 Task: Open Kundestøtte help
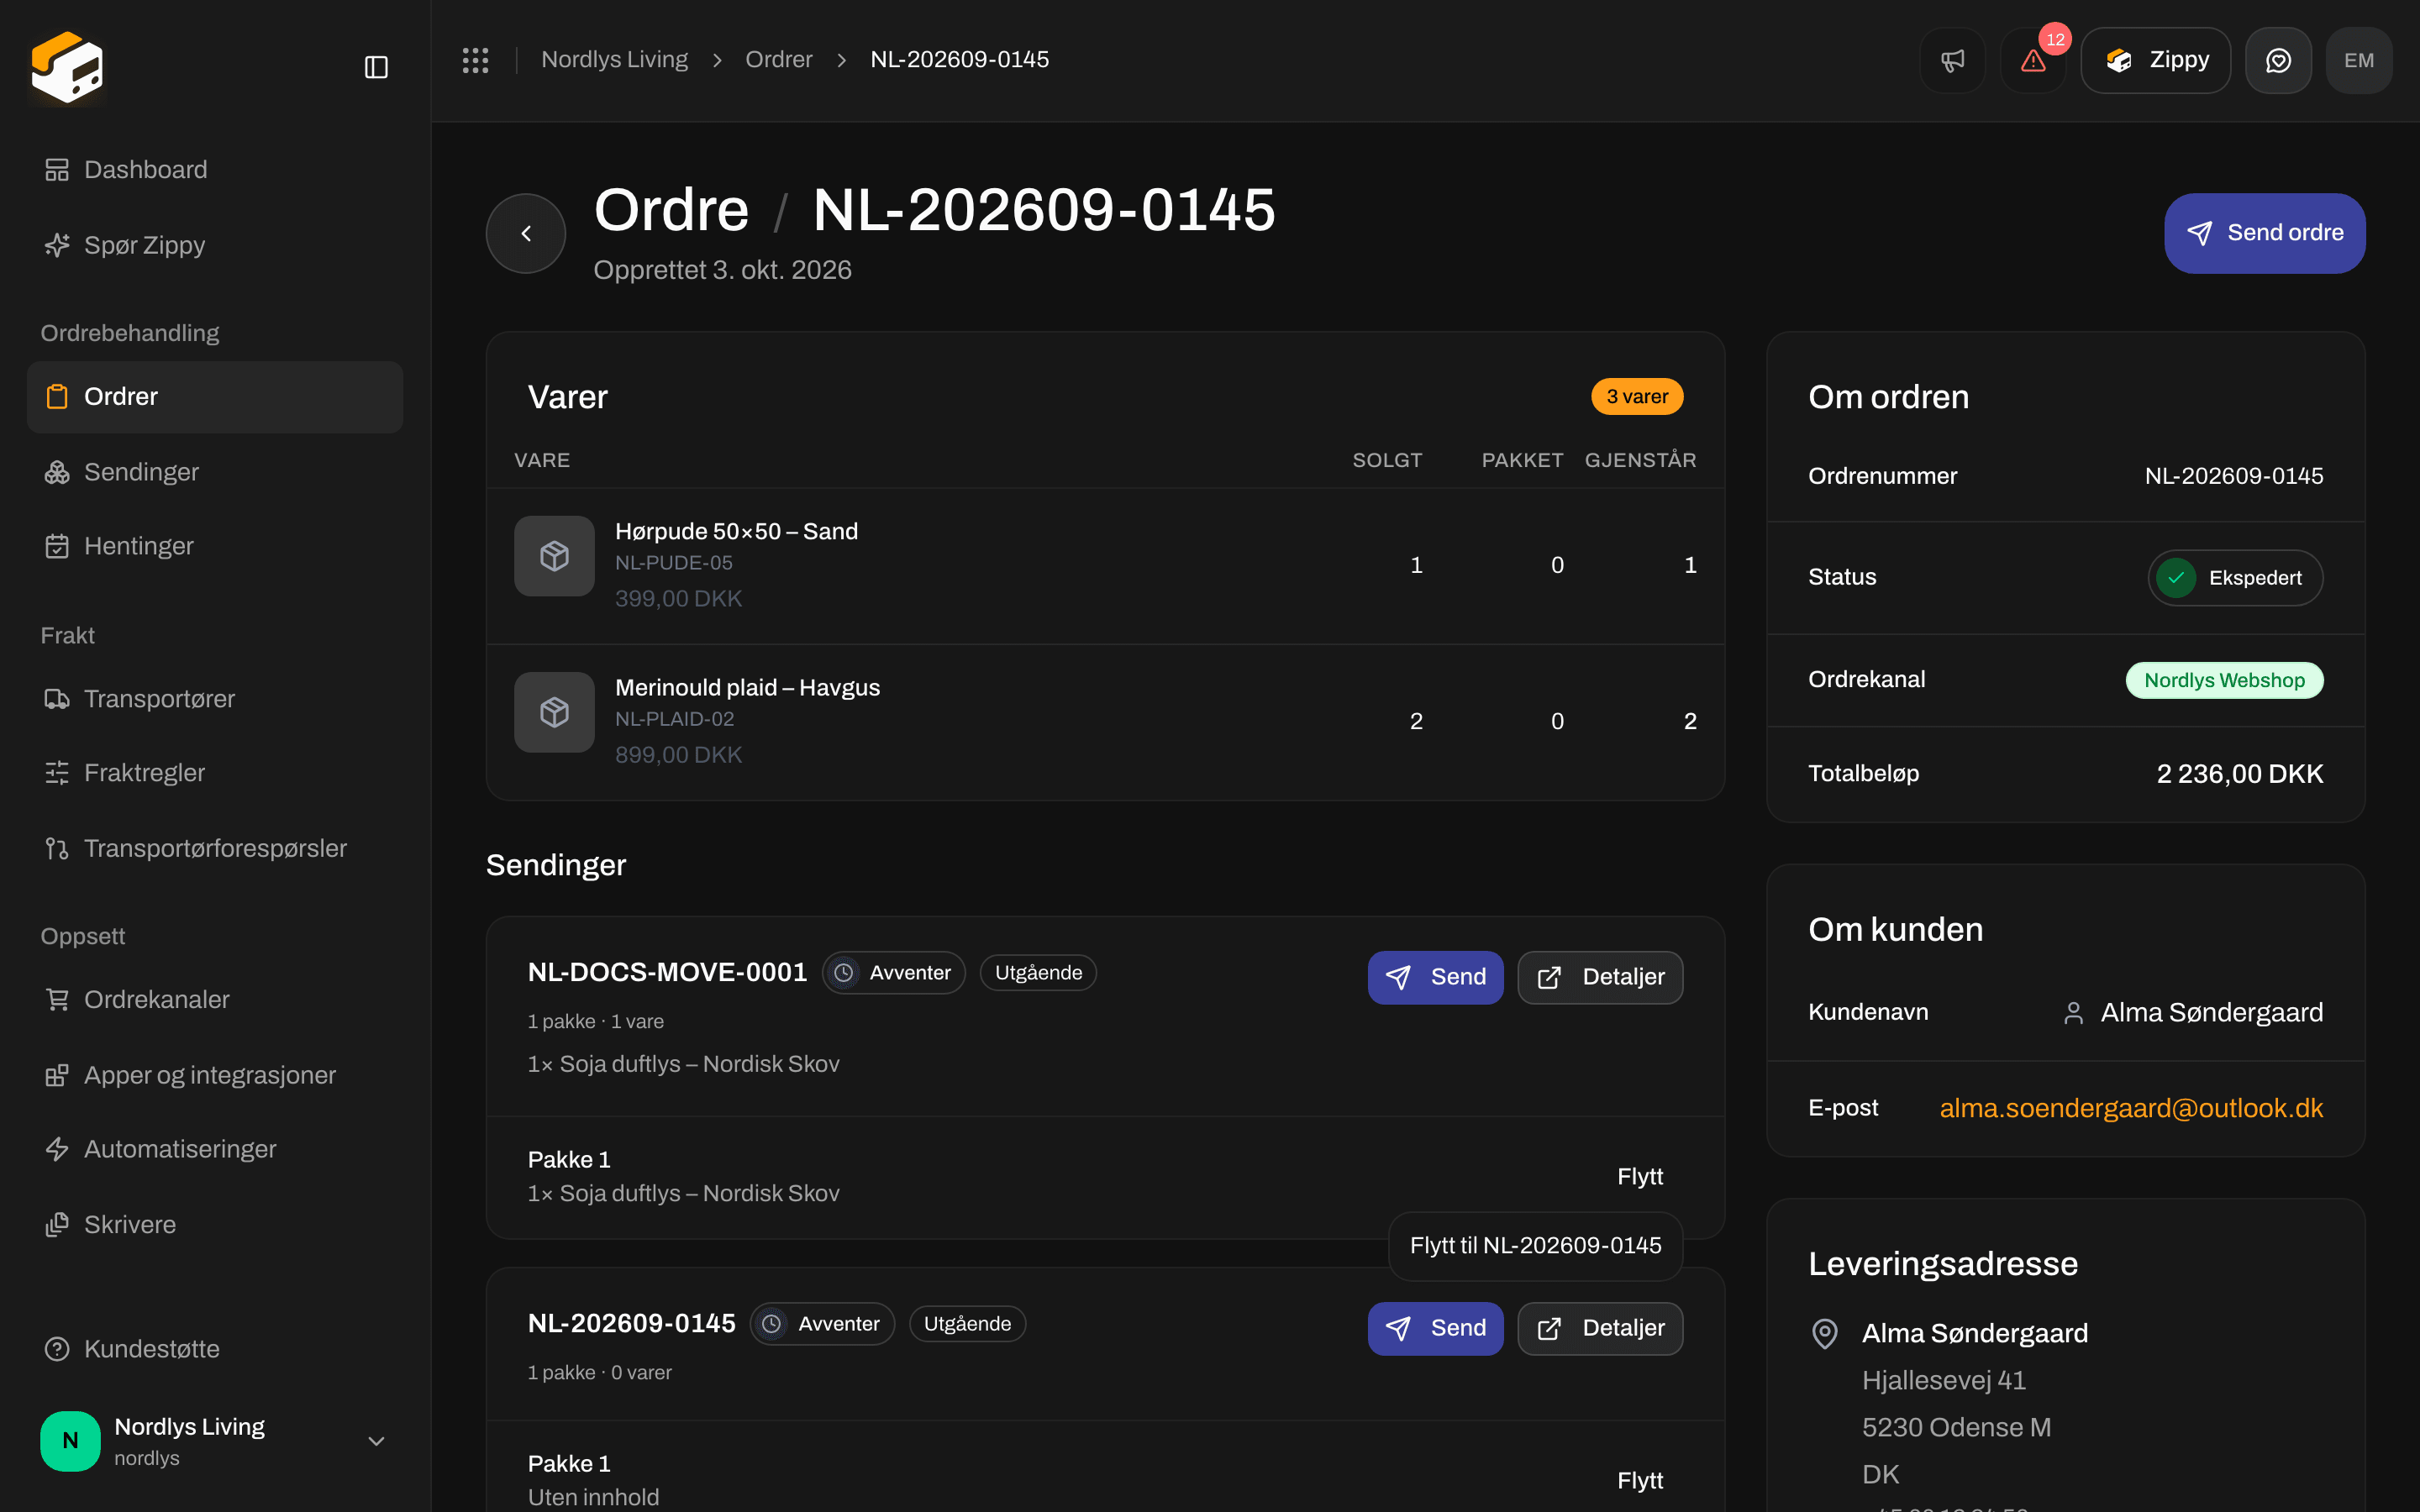[215, 1349]
